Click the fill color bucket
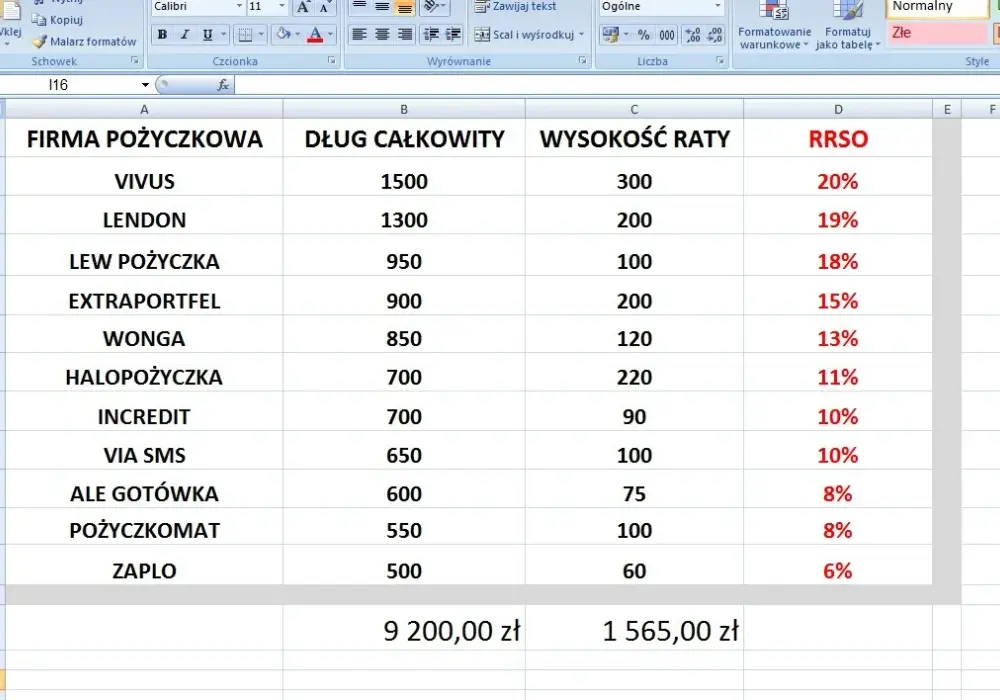 coord(283,34)
